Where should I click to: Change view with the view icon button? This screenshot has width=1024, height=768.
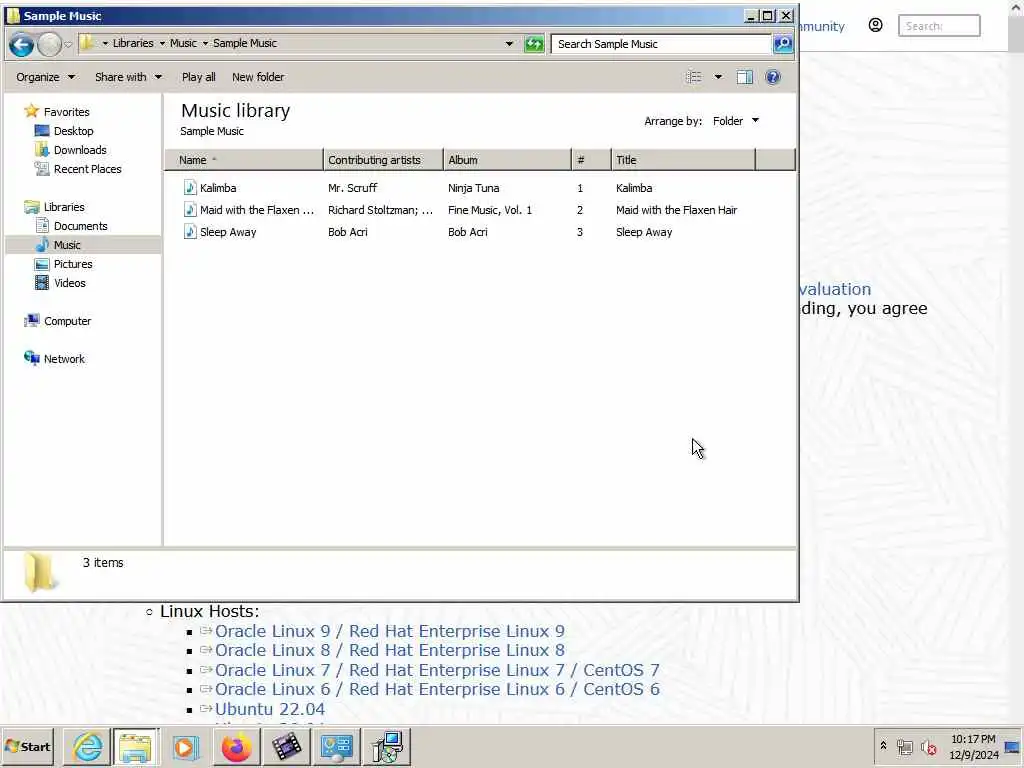point(694,77)
